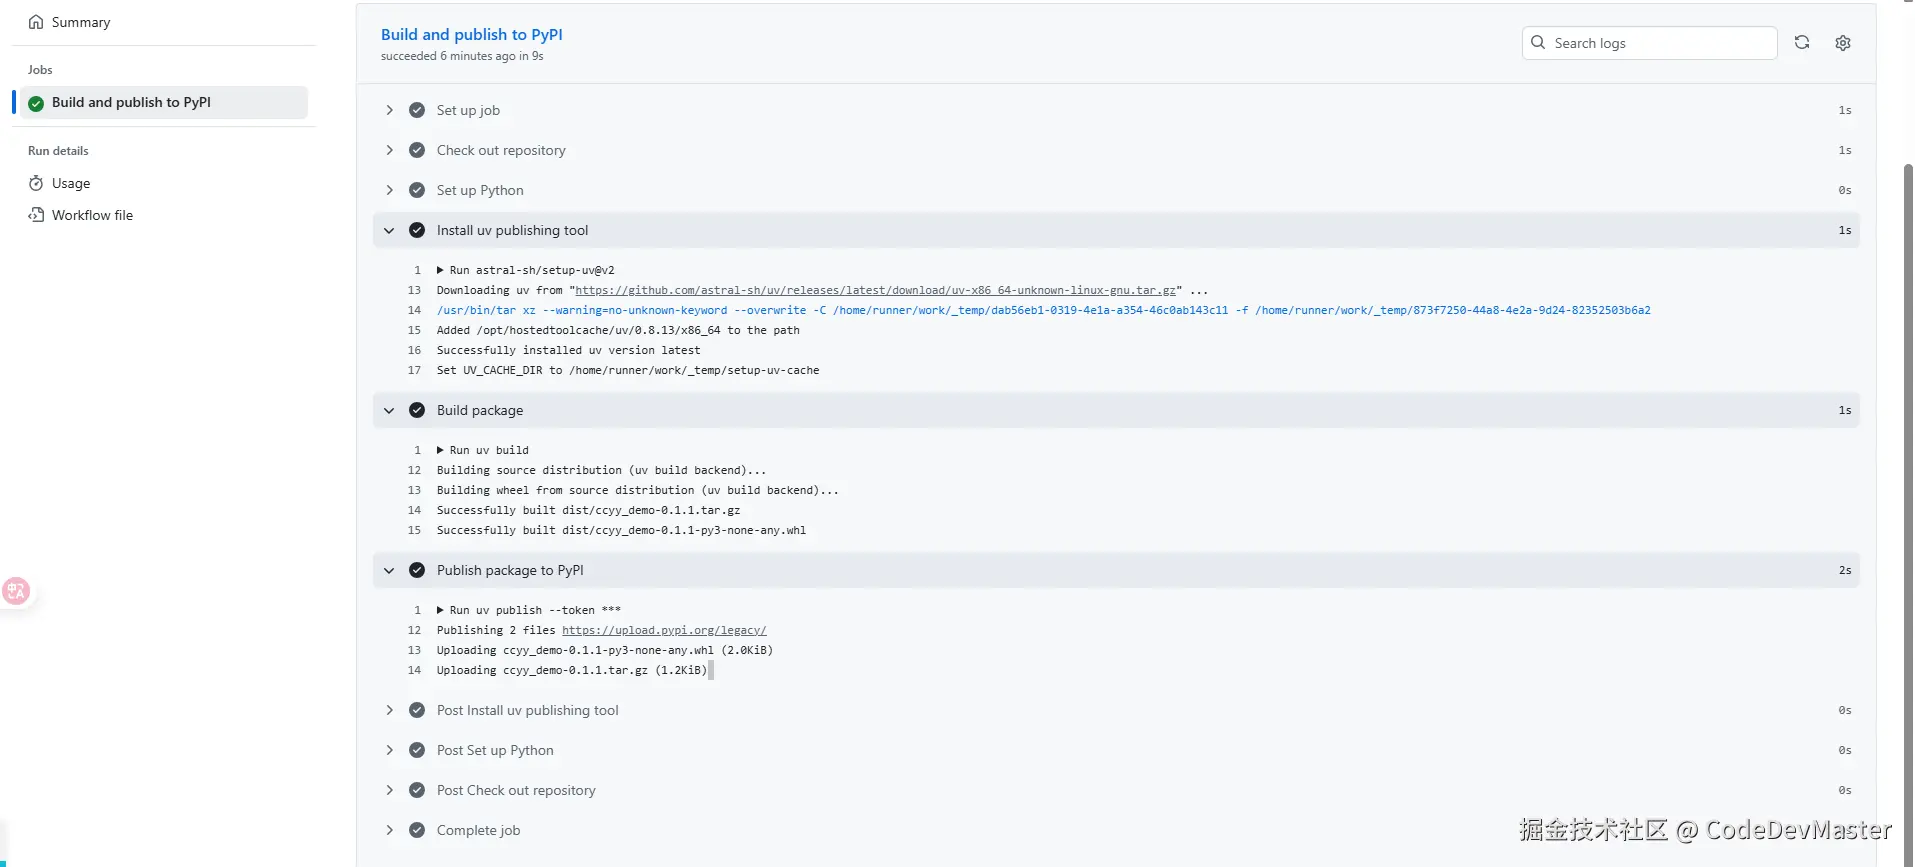Collapse the Publish package to PyPI step
This screenshot has width=1915, height=867.
coord(389,570)
